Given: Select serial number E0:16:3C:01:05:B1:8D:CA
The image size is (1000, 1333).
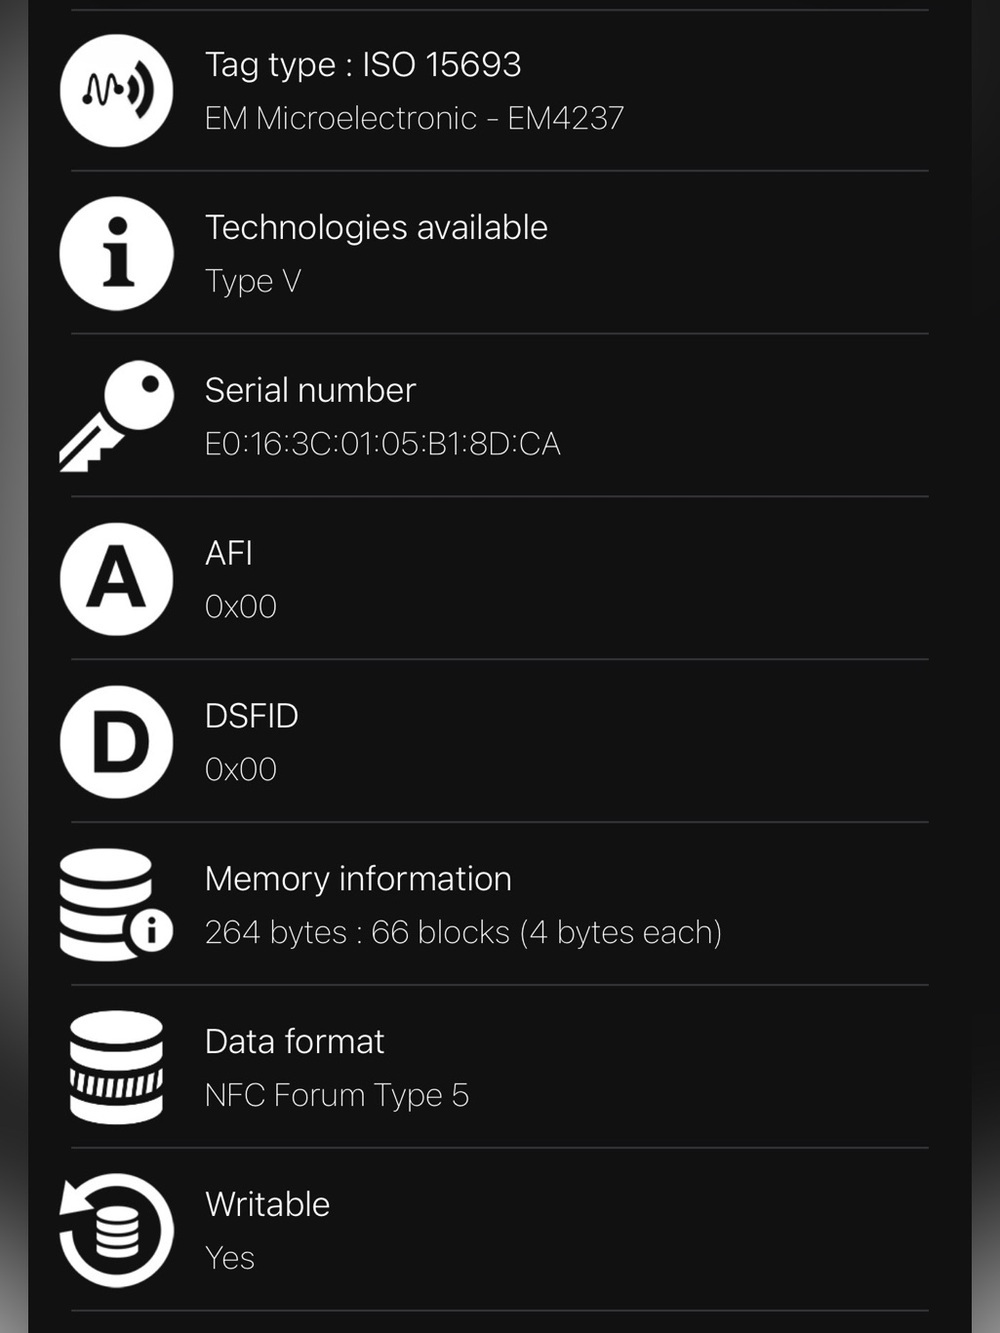Looking at the screenshot, I should (382, 444).
